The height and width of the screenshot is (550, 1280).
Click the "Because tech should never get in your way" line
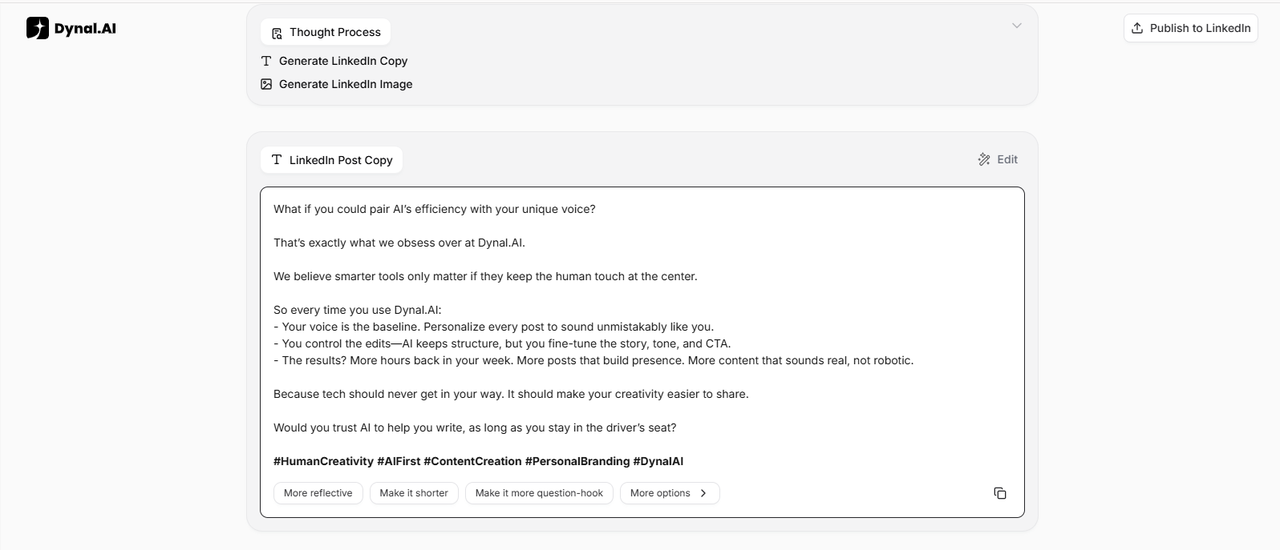(x=511, y=394)
